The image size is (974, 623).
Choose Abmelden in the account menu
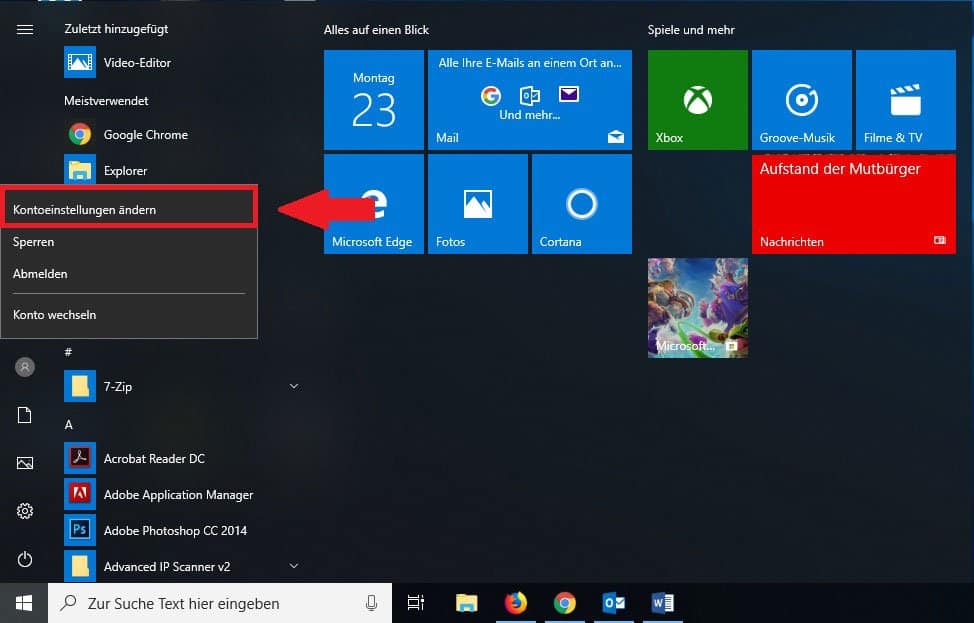pyautogui.click(x=40, y=273)
